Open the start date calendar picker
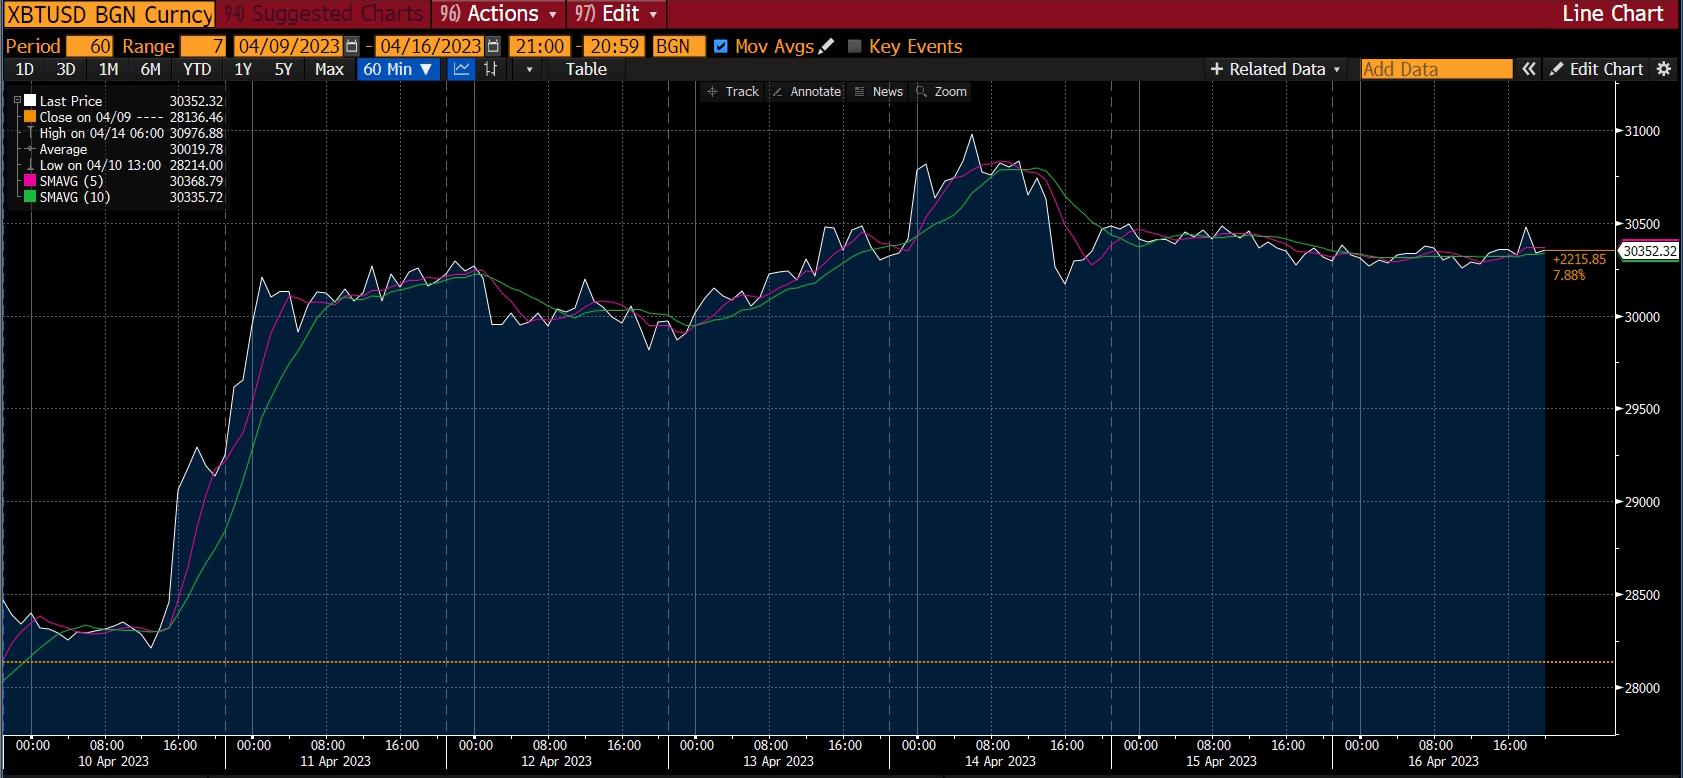The height and width of the screenshot is (778, 1683). tap(352, 46)
